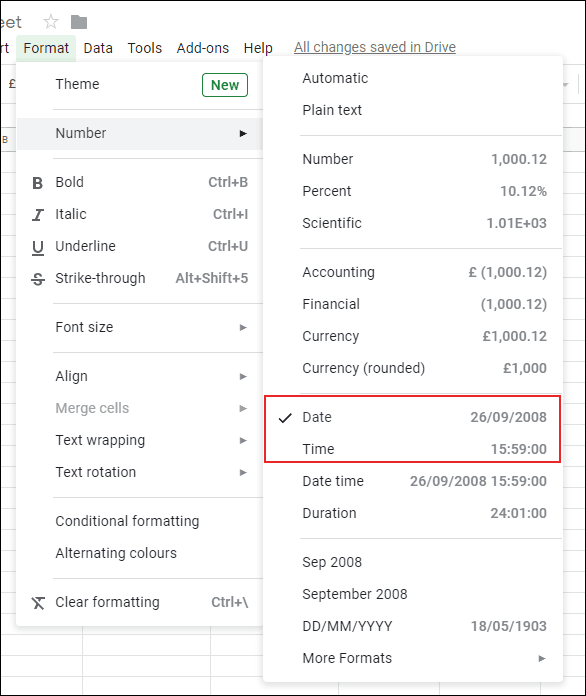The image size is (586, 696).
Task: Open the Data menu
Action: (98, 48)
